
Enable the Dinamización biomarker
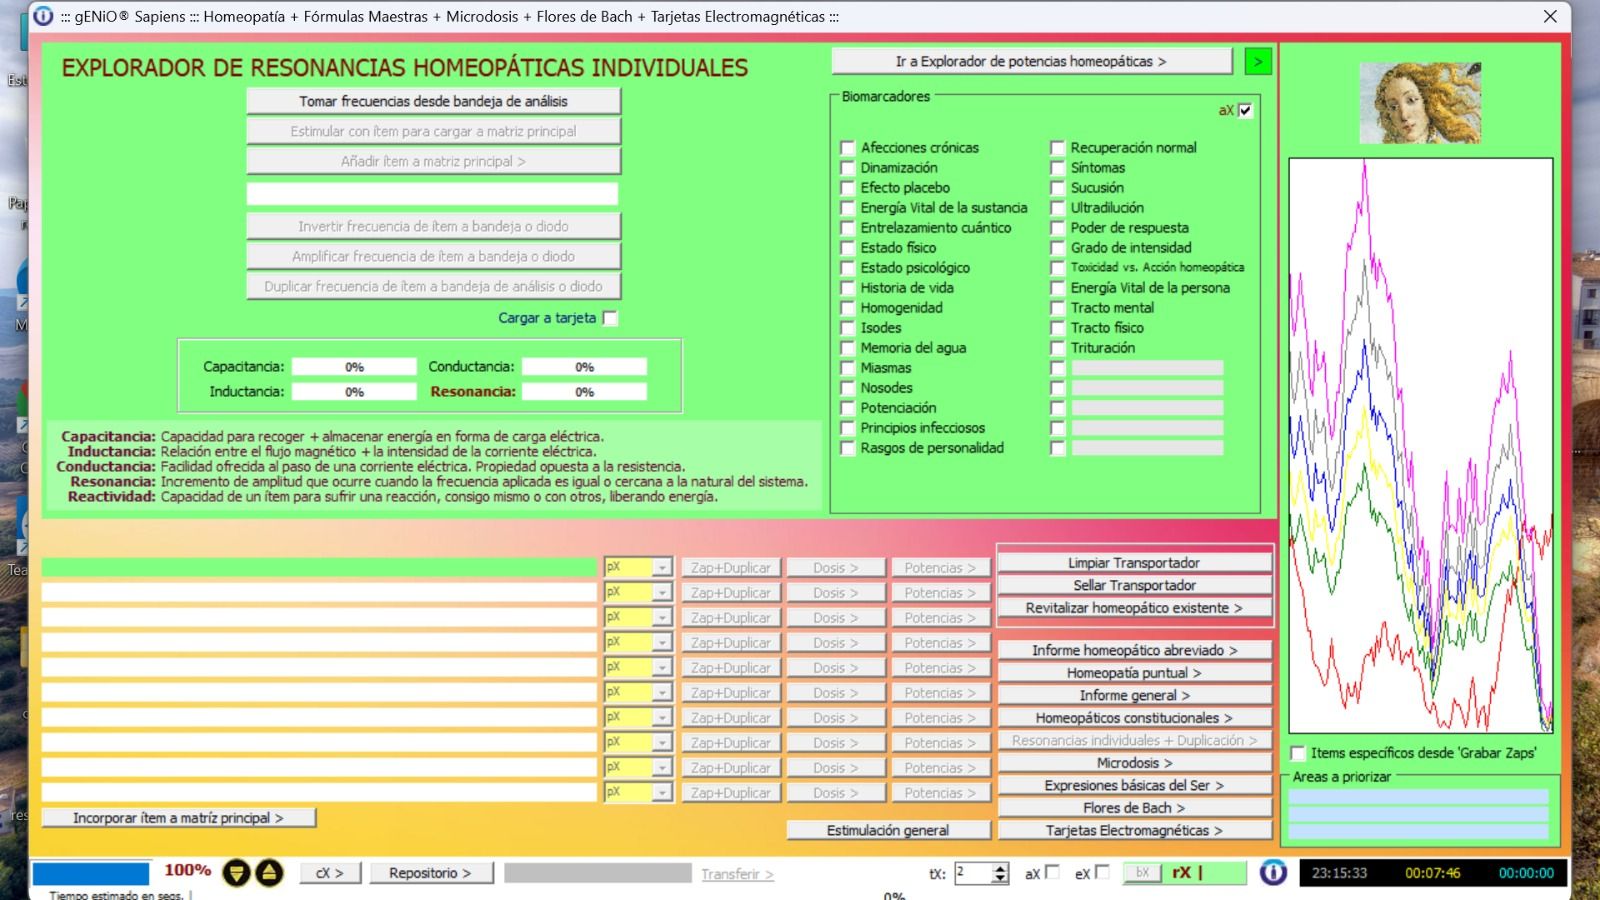click(x=847, y=168)
